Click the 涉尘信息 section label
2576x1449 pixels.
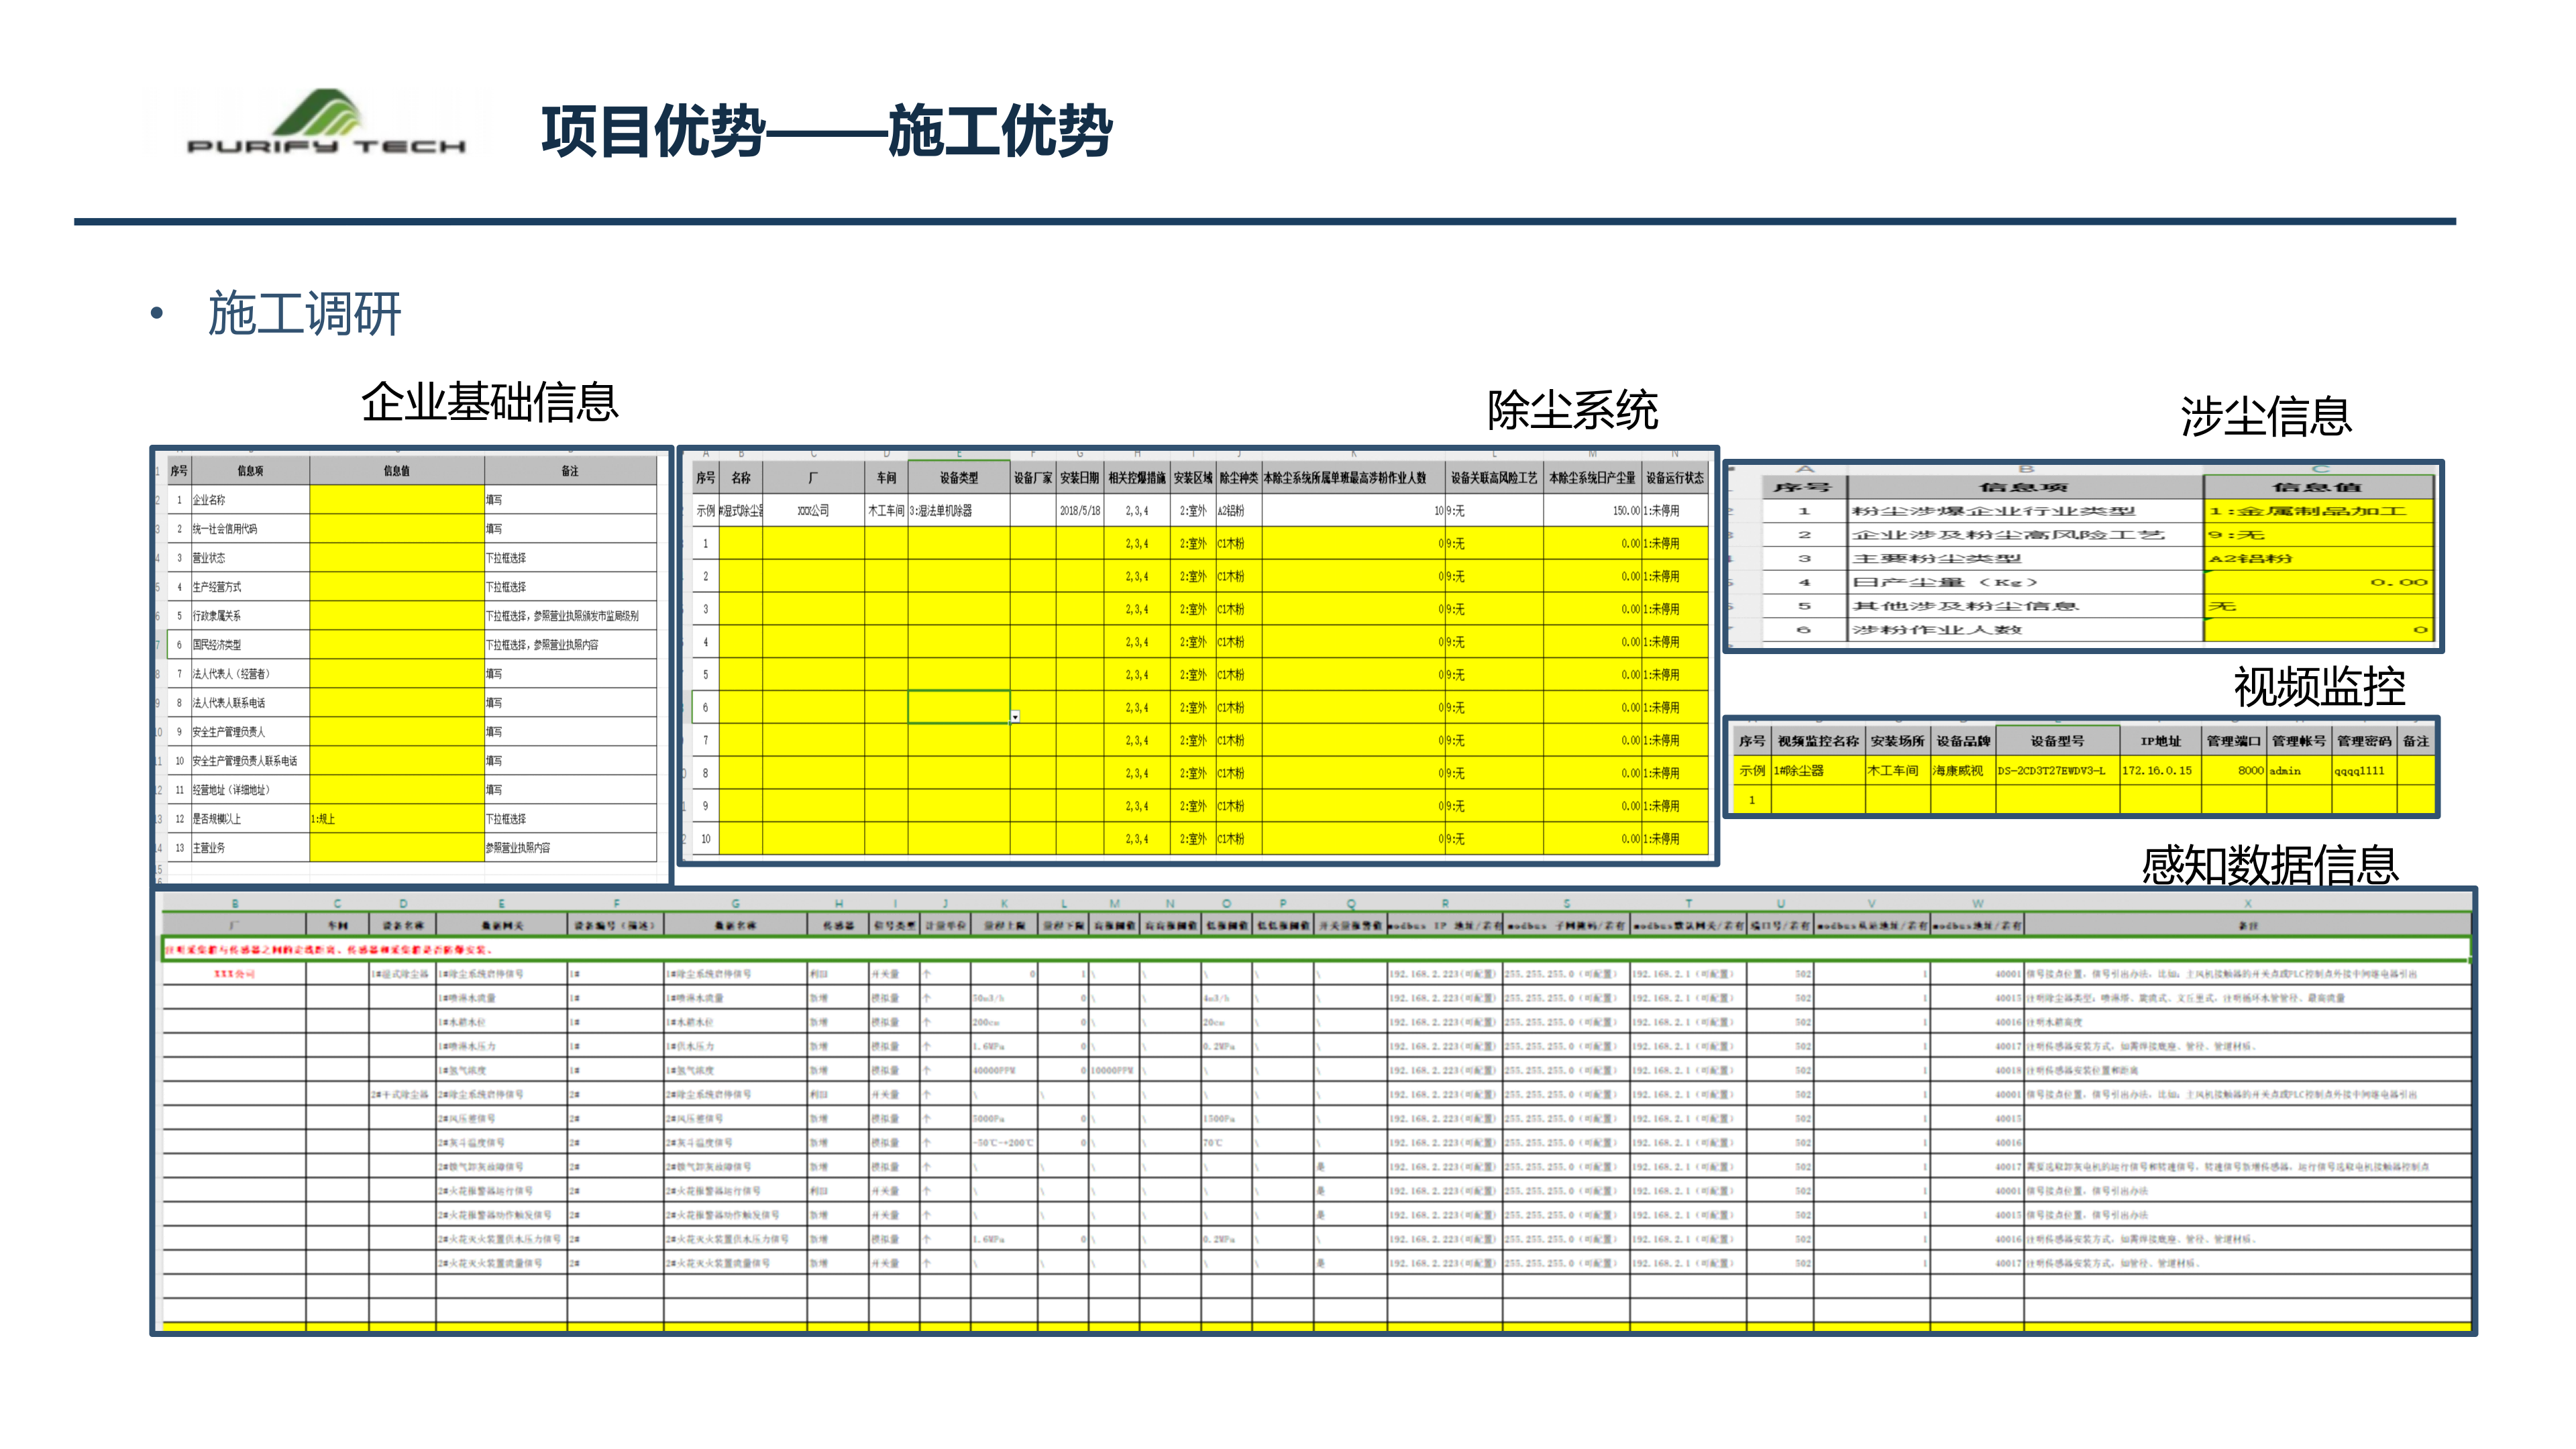coord(2266,416)
